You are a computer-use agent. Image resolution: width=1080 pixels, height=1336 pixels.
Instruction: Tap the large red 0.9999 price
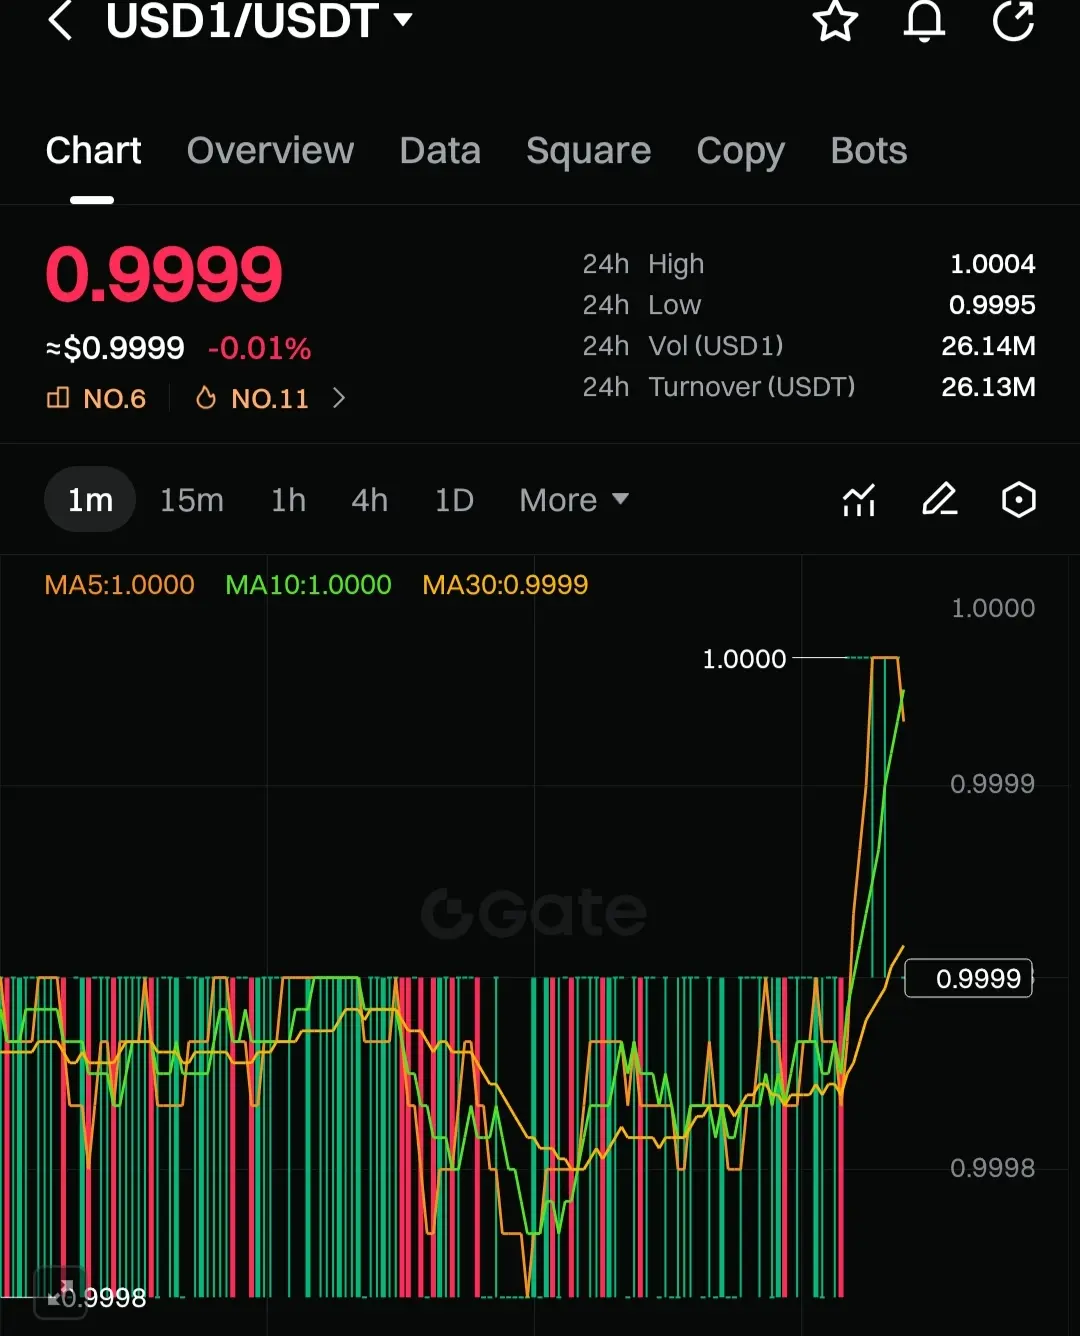(164, 274)
